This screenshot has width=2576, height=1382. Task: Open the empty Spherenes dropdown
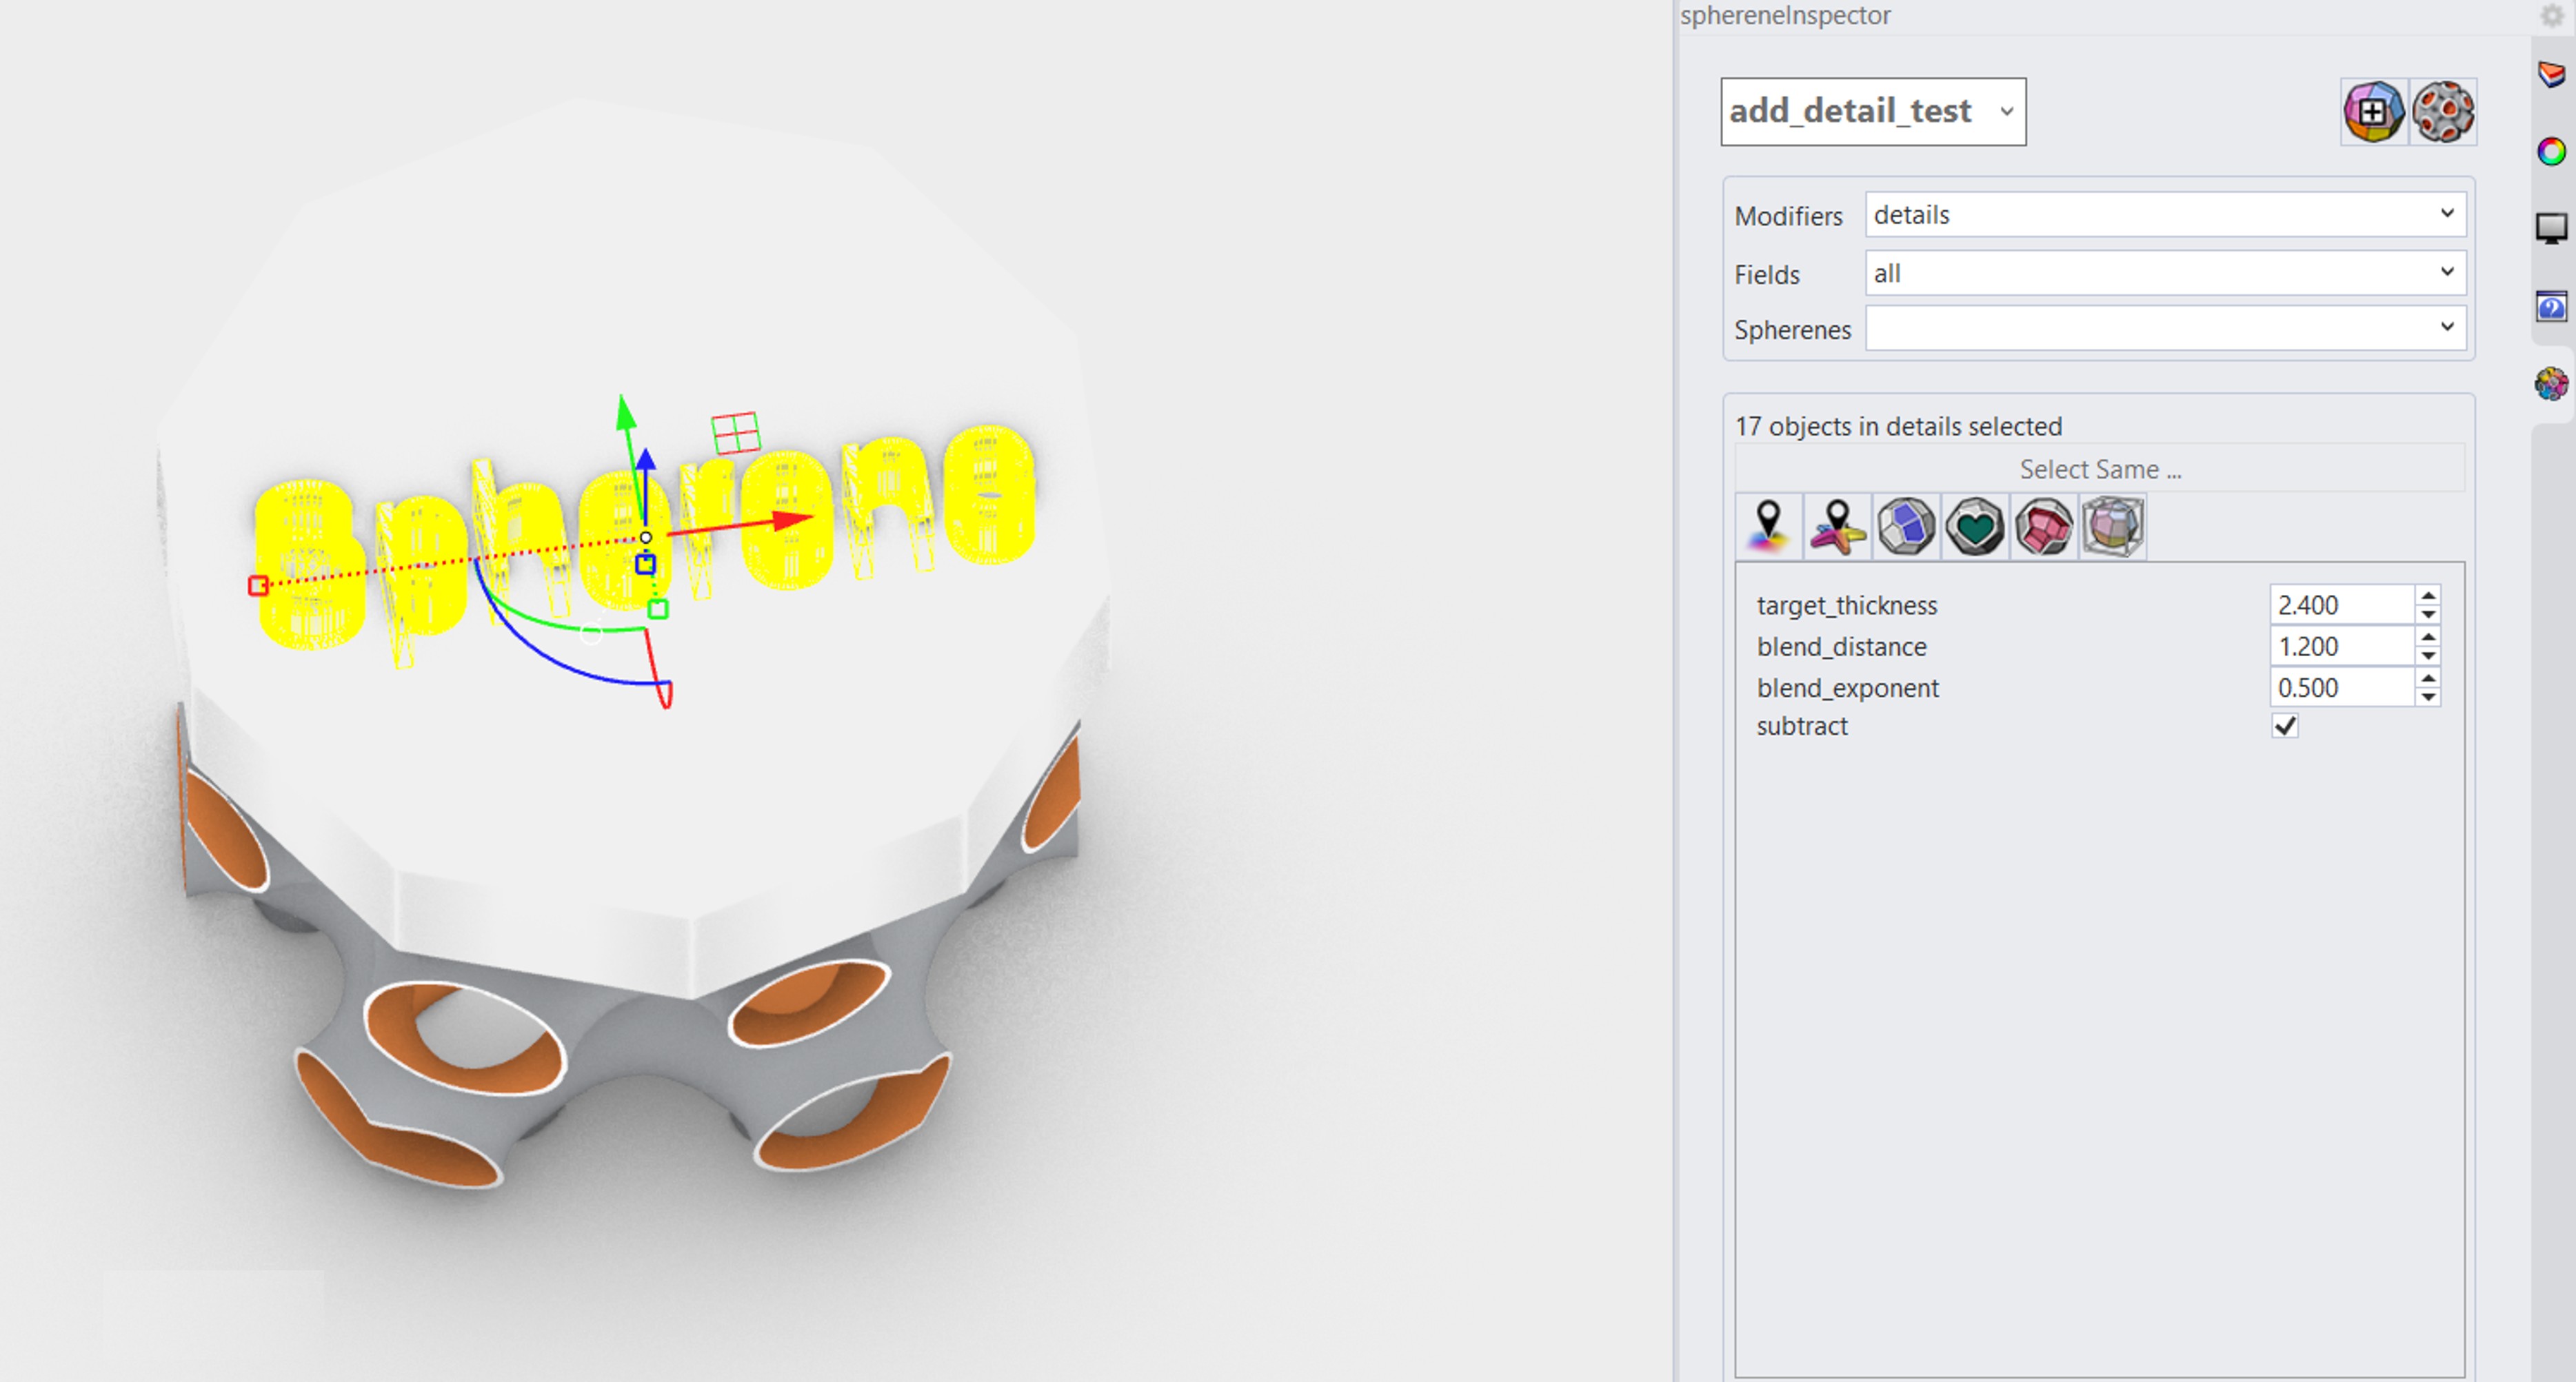point(2165,328)
